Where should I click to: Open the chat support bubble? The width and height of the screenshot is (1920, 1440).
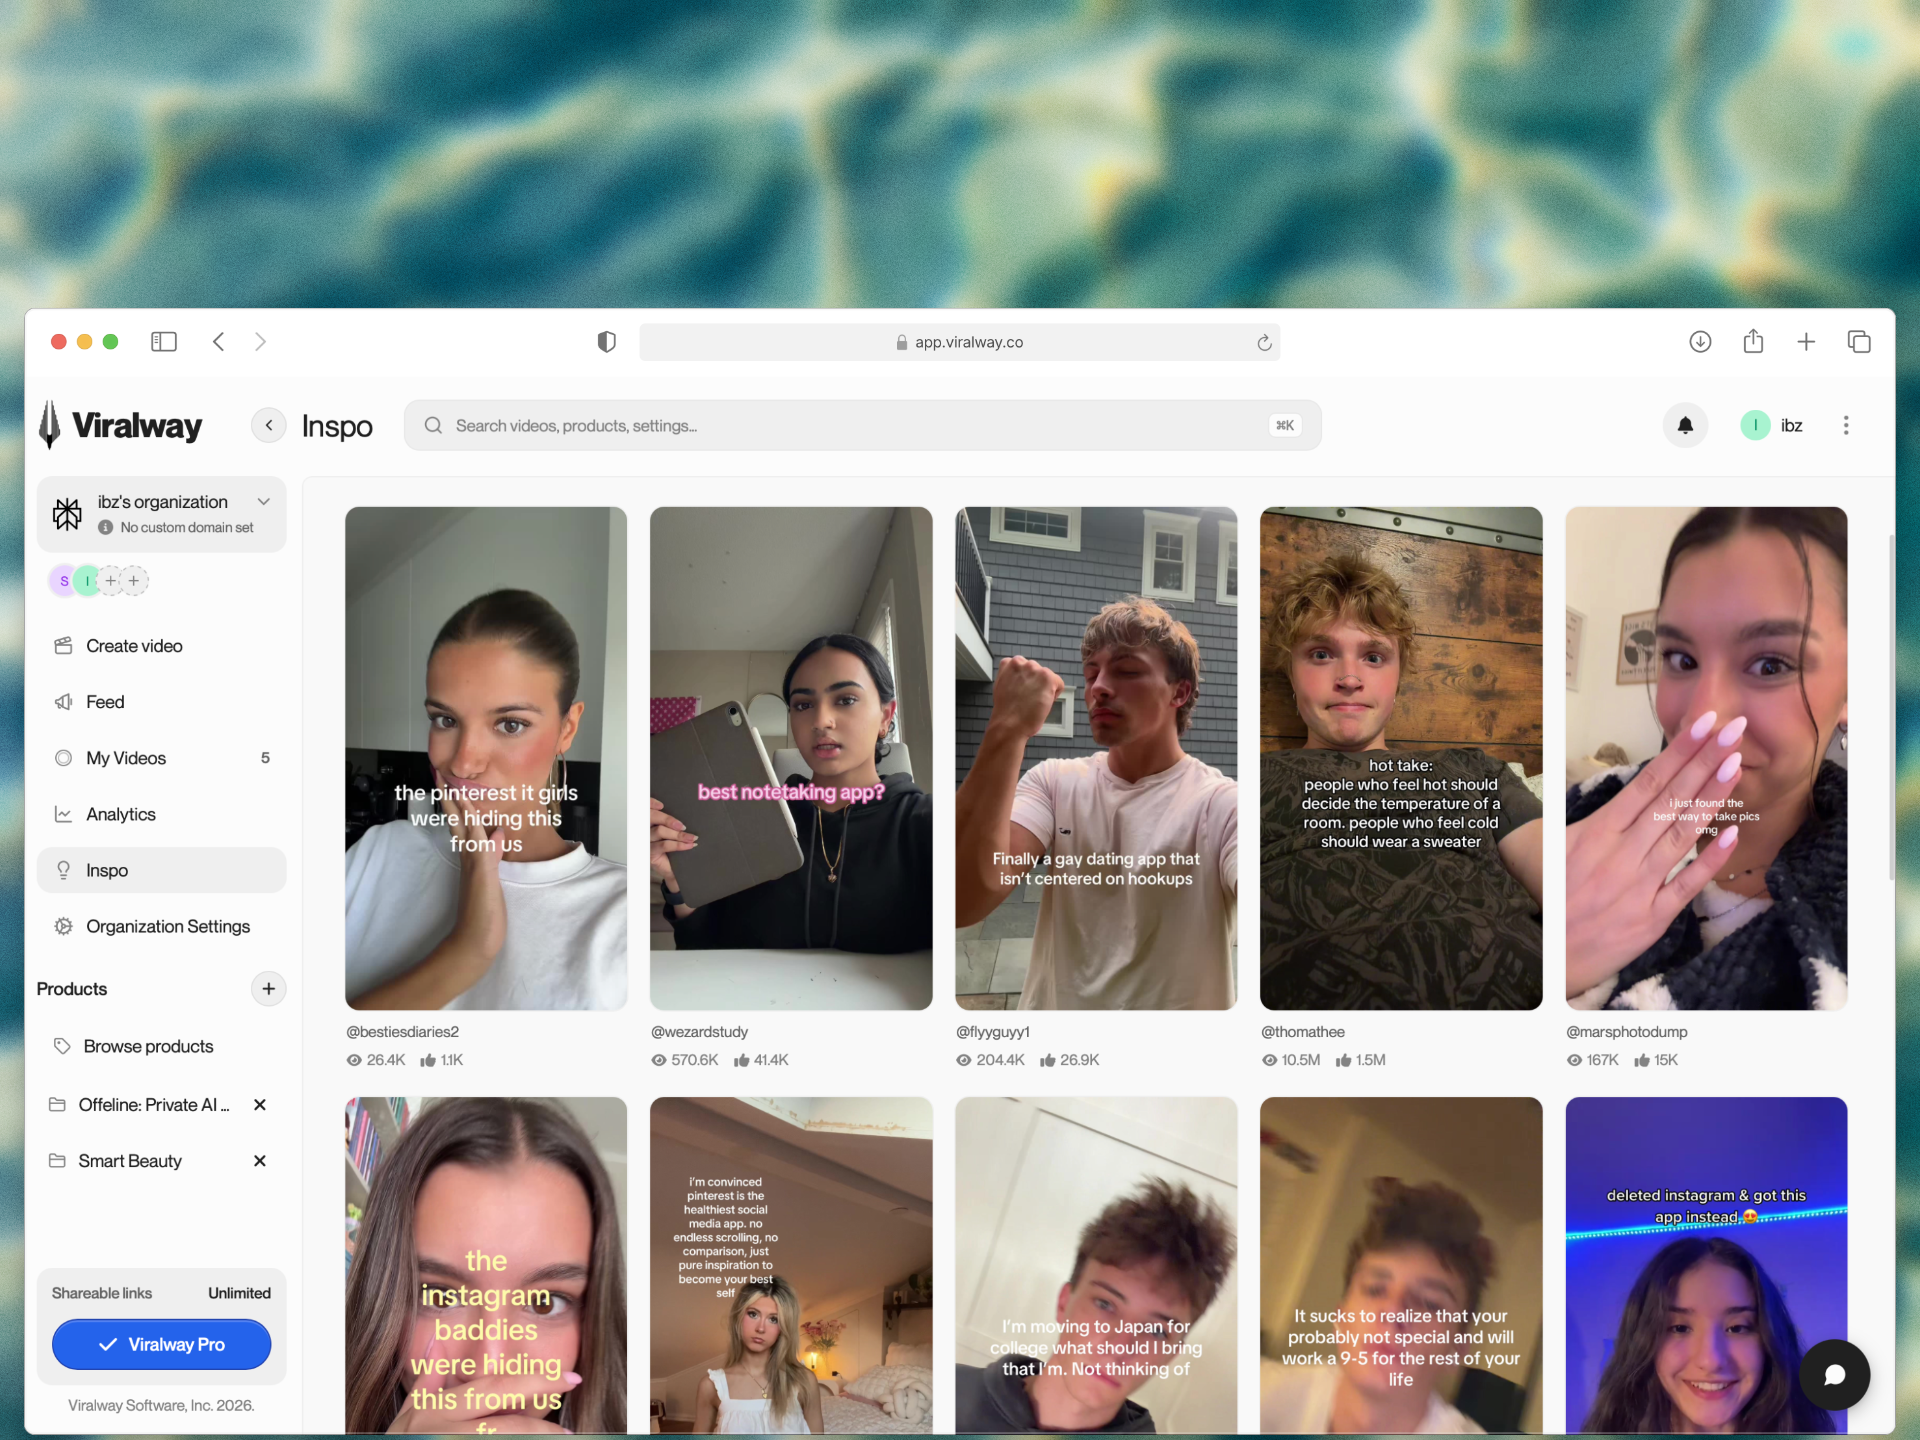(1834, 1375)
